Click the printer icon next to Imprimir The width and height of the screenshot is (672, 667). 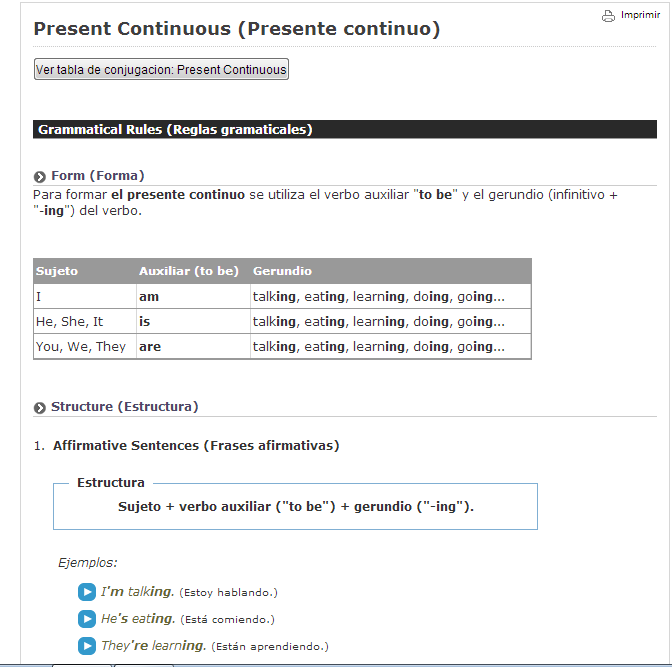click(608, 16)
